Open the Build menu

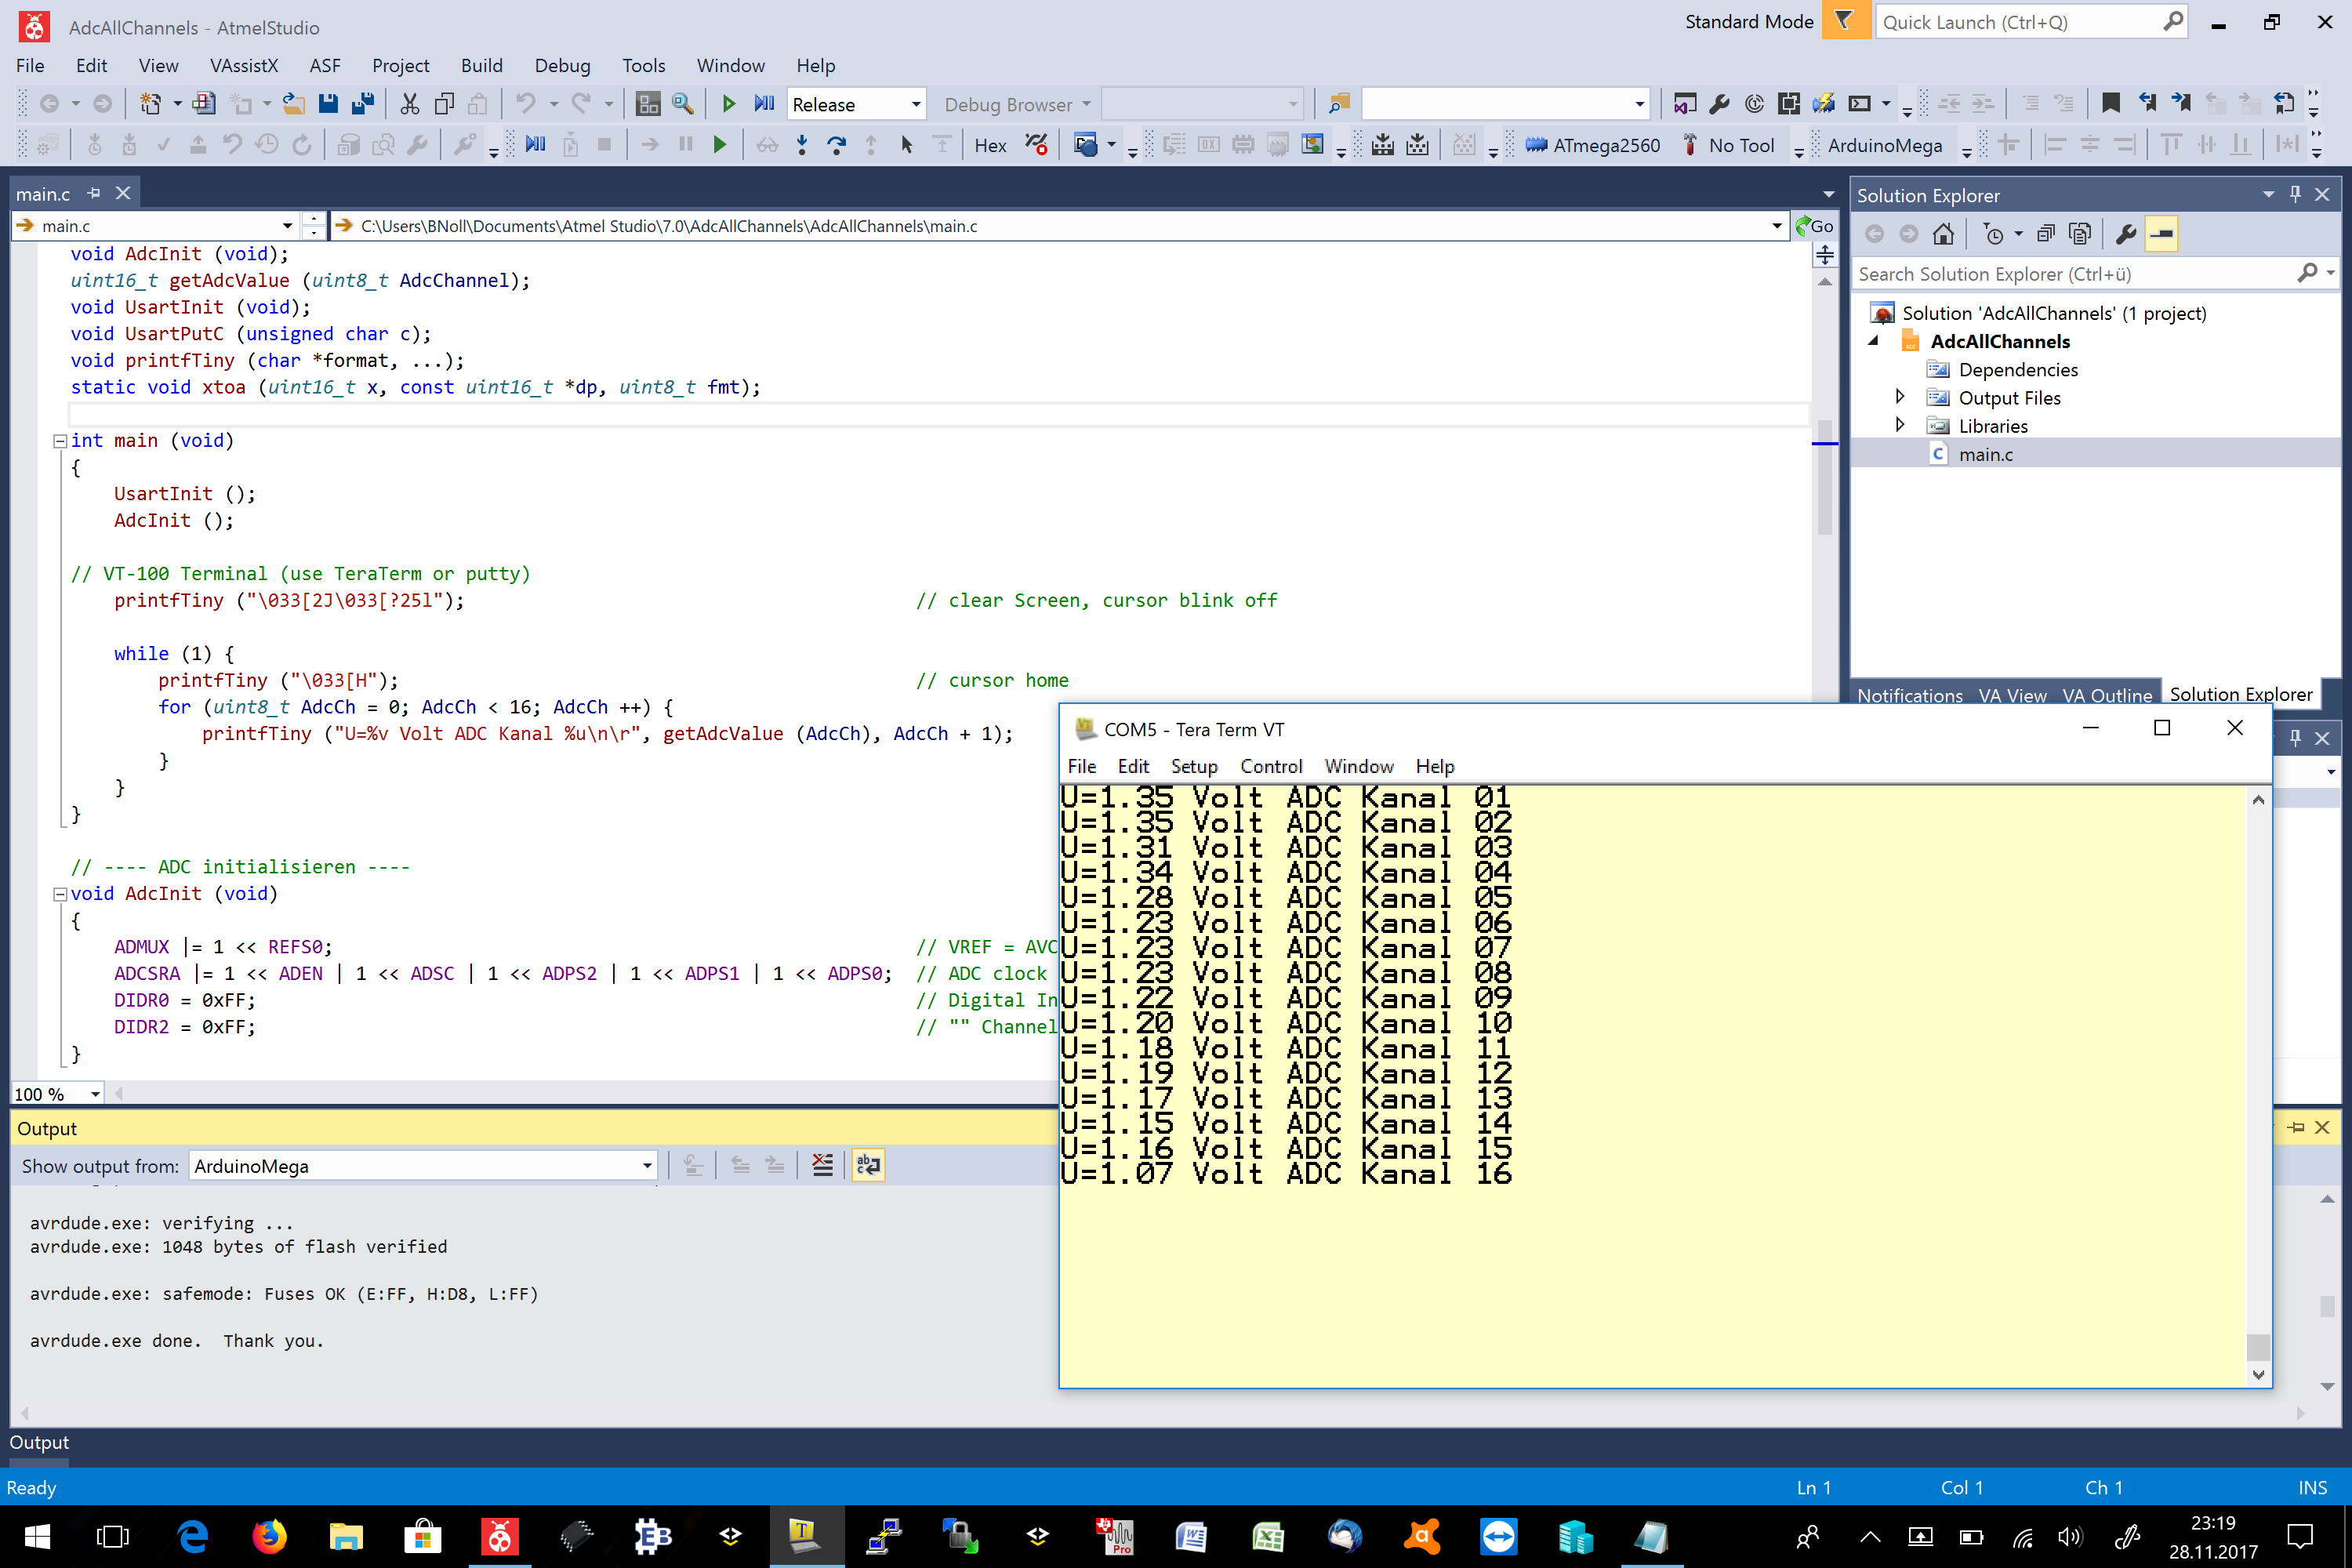[x=481, y=65]
